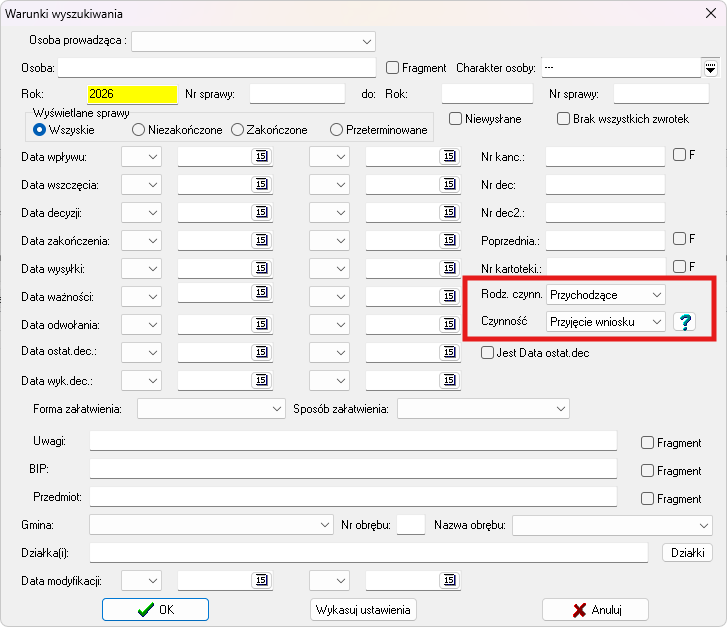Screen dimensions: 727x627
Task: Click the Nr dec input field
Action: [605, 185]
